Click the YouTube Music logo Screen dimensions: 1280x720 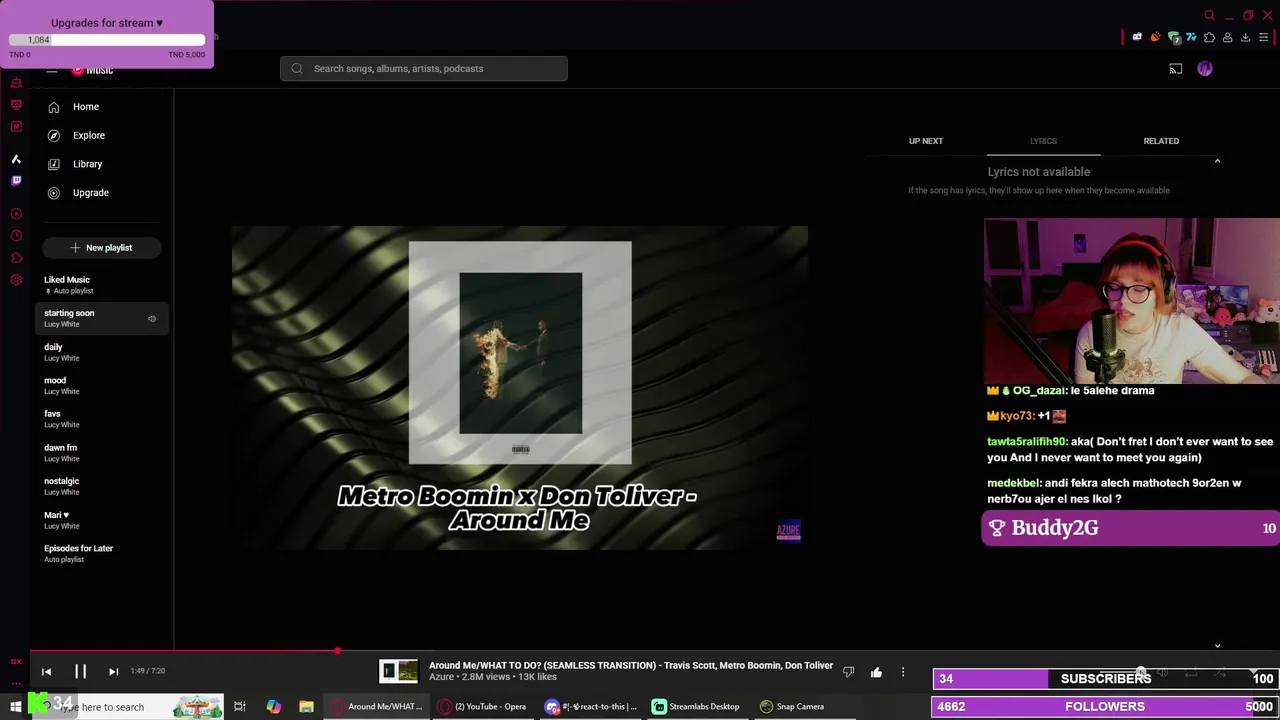tap(92, 70)
